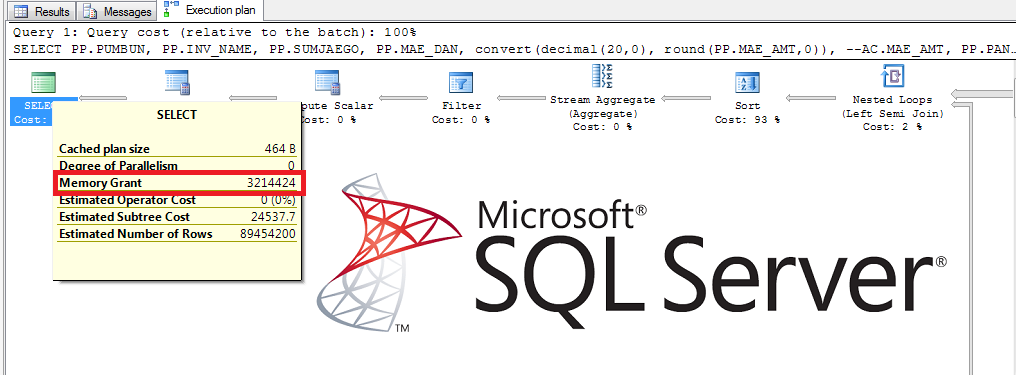Click the Nested Loops operator icon
Image resolution: width=1020 pixels, height=375 pixels.
coord(892,76)
